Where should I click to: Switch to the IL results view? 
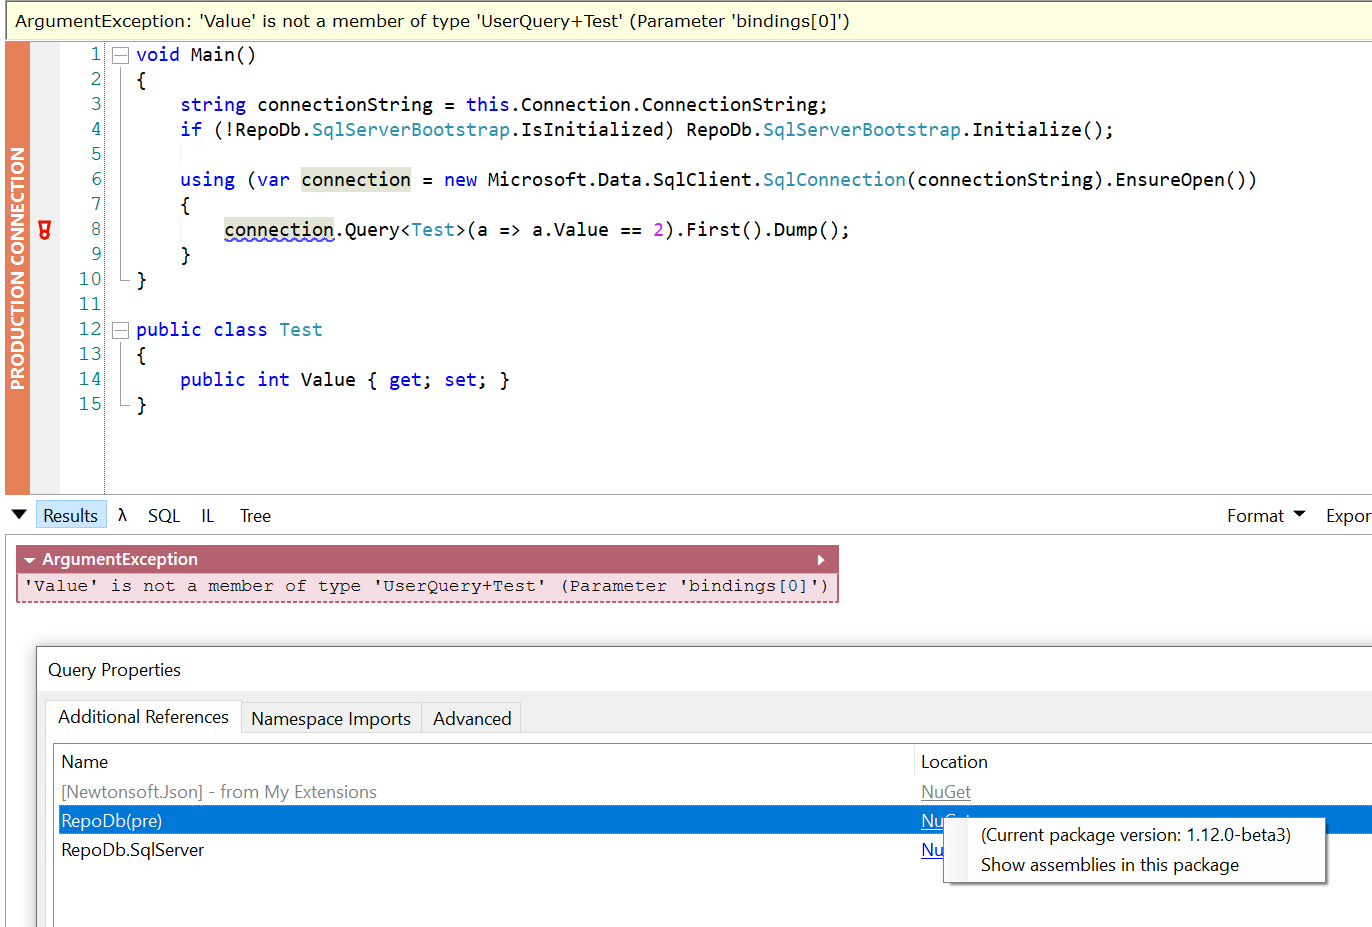207,515
